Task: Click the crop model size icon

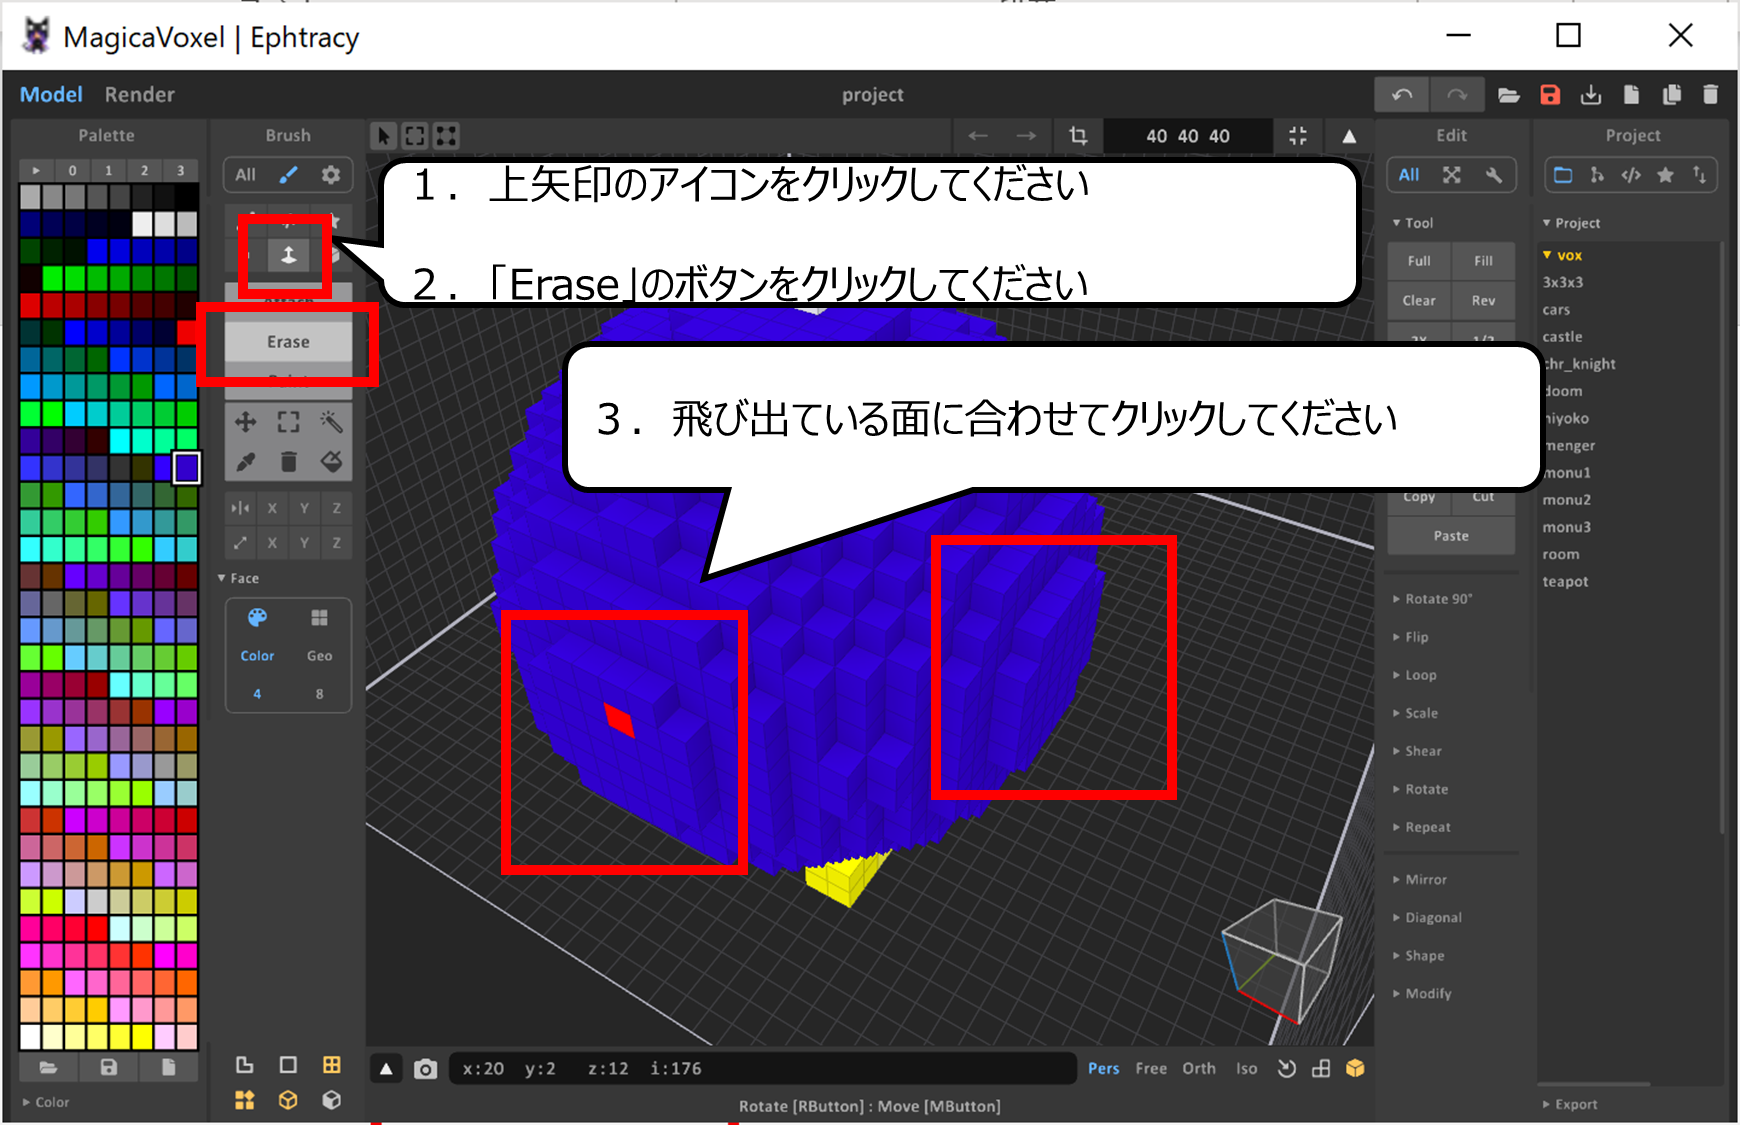Action: pos(1078,136)
